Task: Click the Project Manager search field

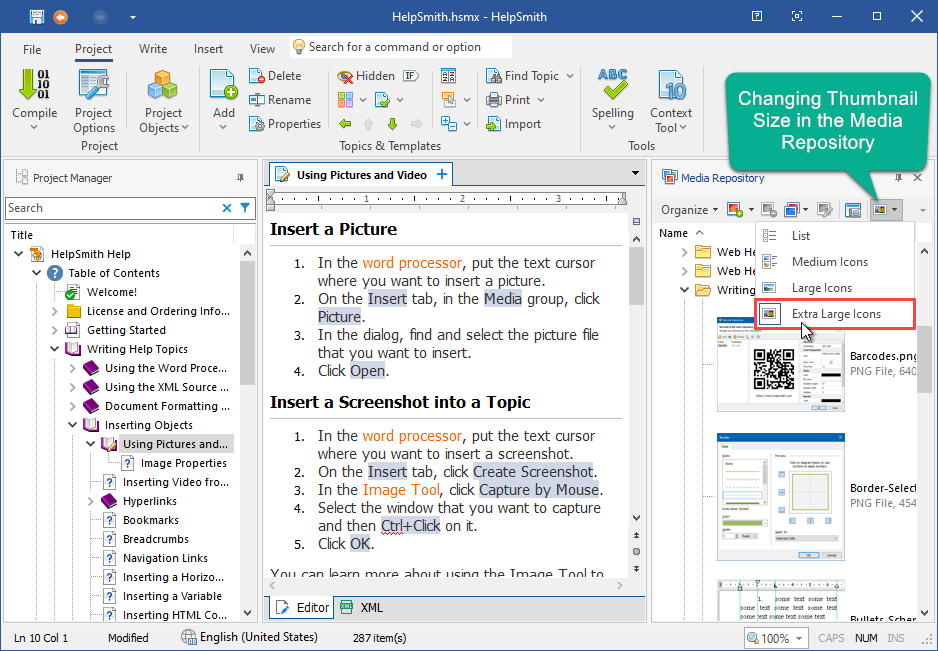Action: pos(112,208)
